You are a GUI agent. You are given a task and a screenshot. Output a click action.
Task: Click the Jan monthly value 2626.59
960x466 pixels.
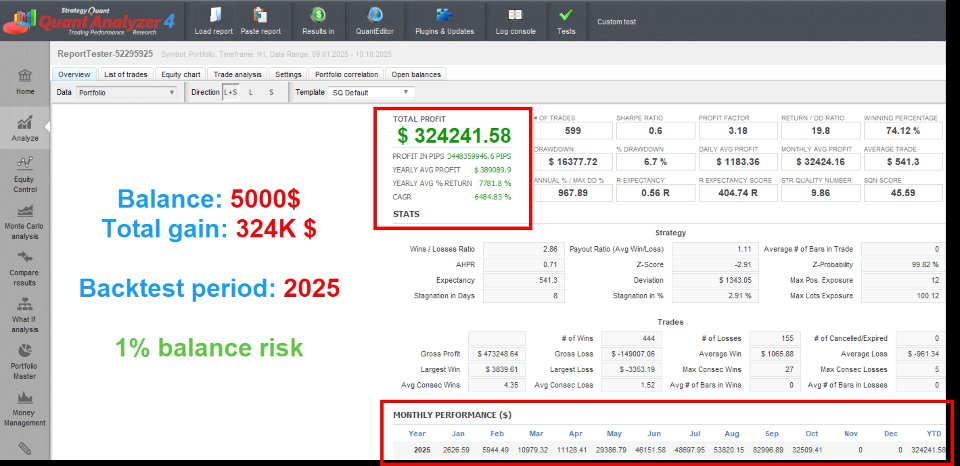[456, 450]
